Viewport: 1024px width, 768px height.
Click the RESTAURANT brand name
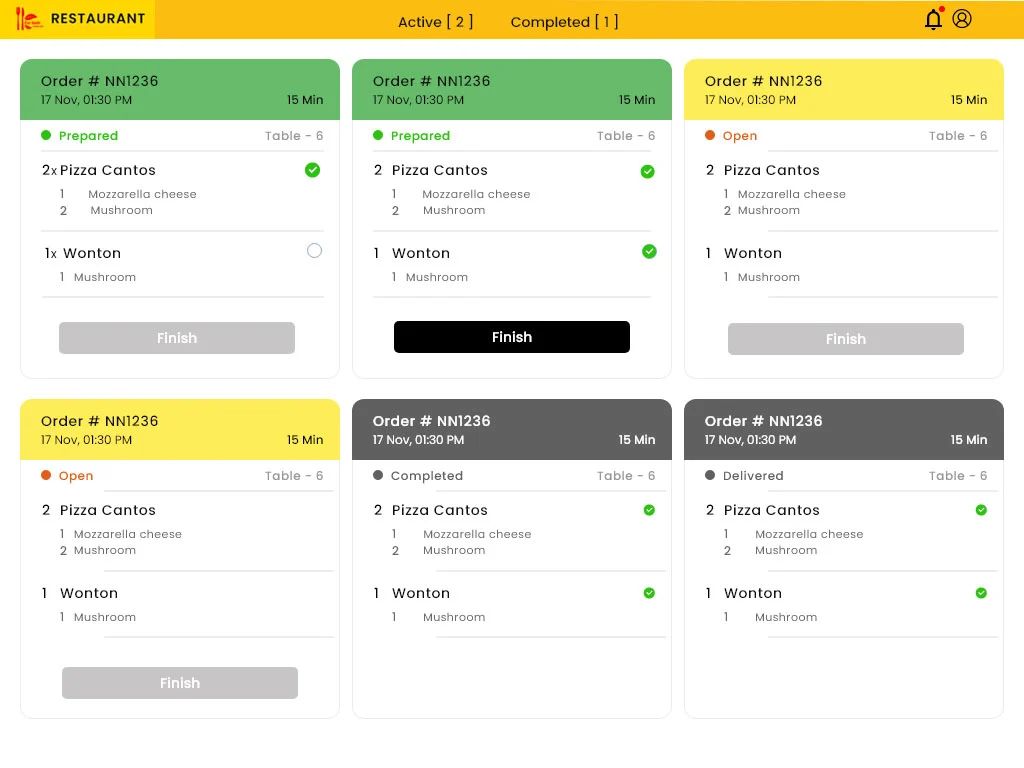point(98,18)
